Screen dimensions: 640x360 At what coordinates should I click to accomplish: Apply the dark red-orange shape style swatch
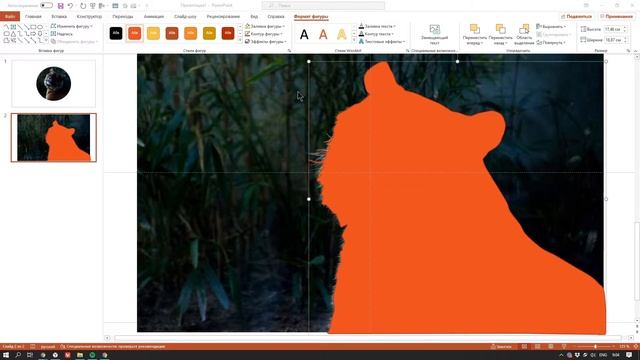(228, 33)
